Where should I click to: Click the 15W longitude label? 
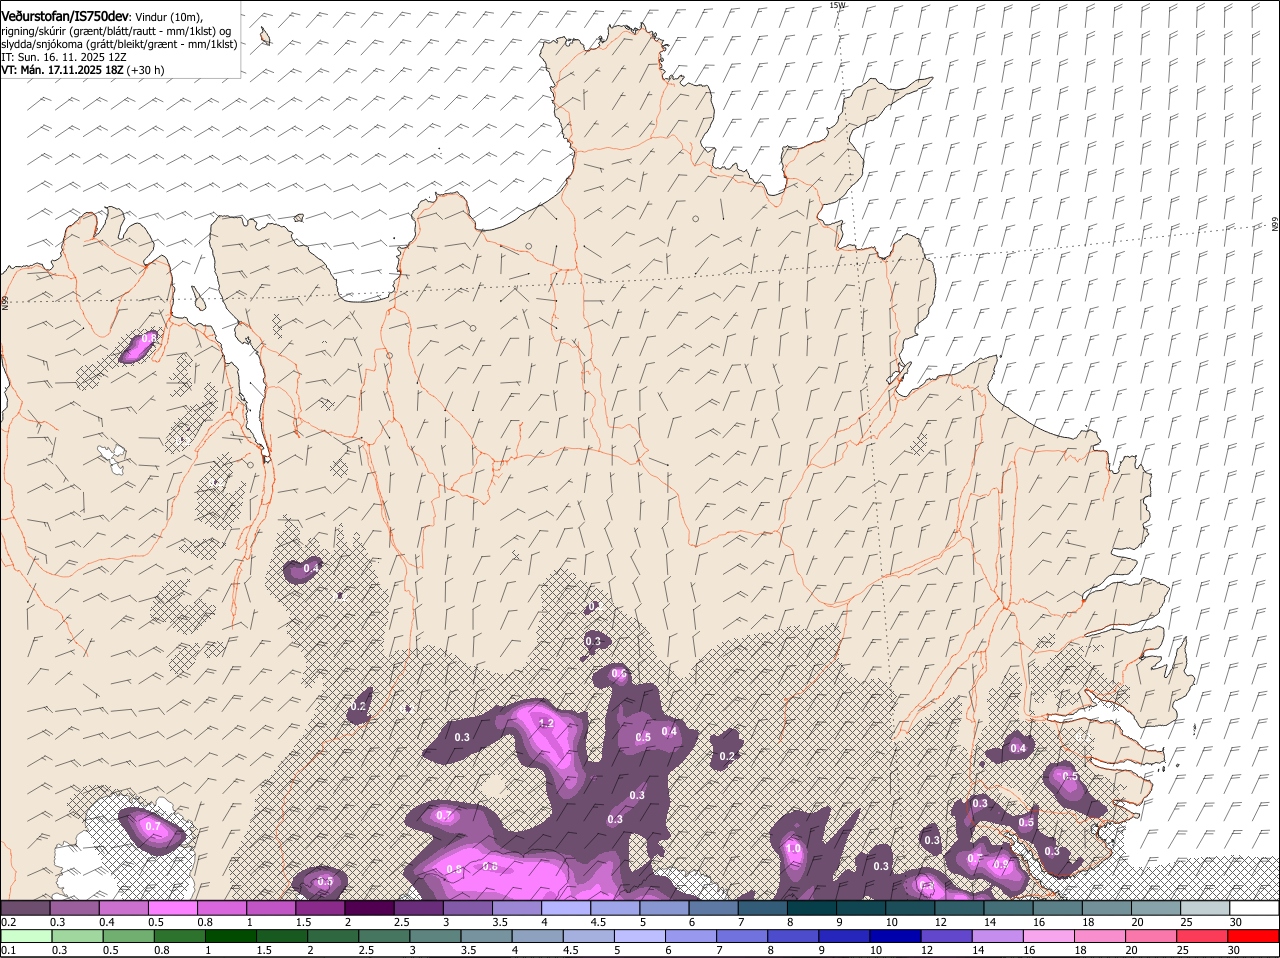(x=837, y=5)
